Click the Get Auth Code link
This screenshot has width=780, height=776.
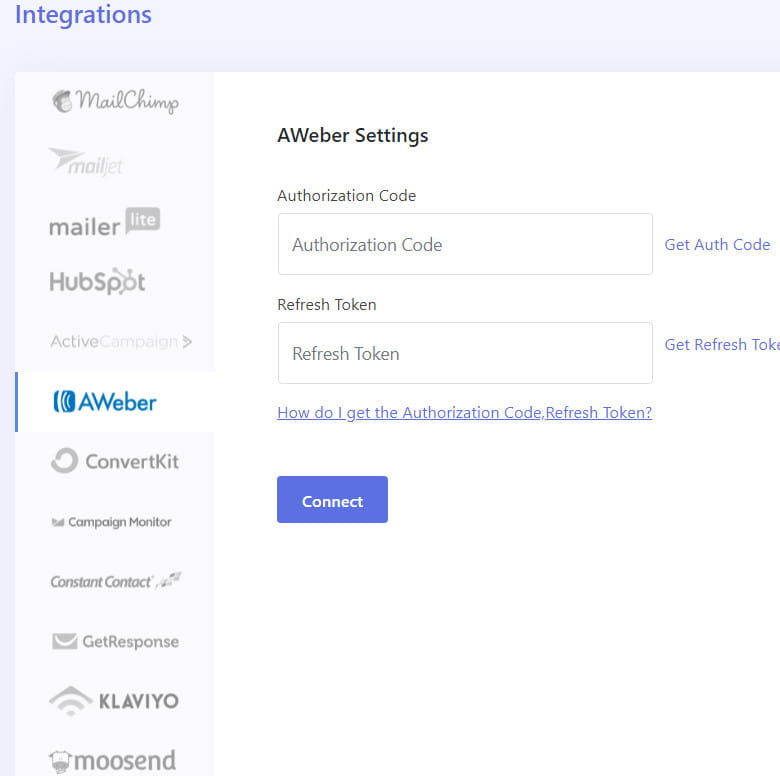point(717,244)
